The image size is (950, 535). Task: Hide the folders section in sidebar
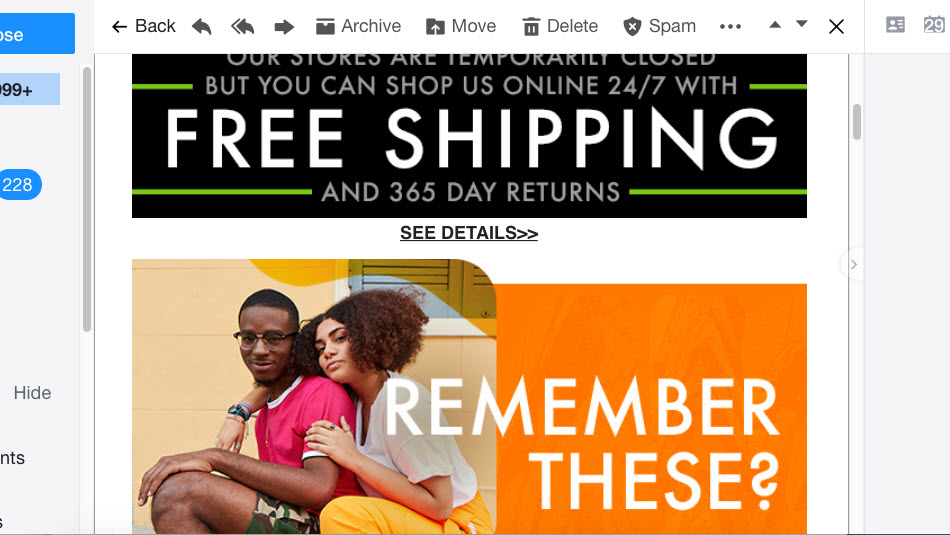[32, 393]
